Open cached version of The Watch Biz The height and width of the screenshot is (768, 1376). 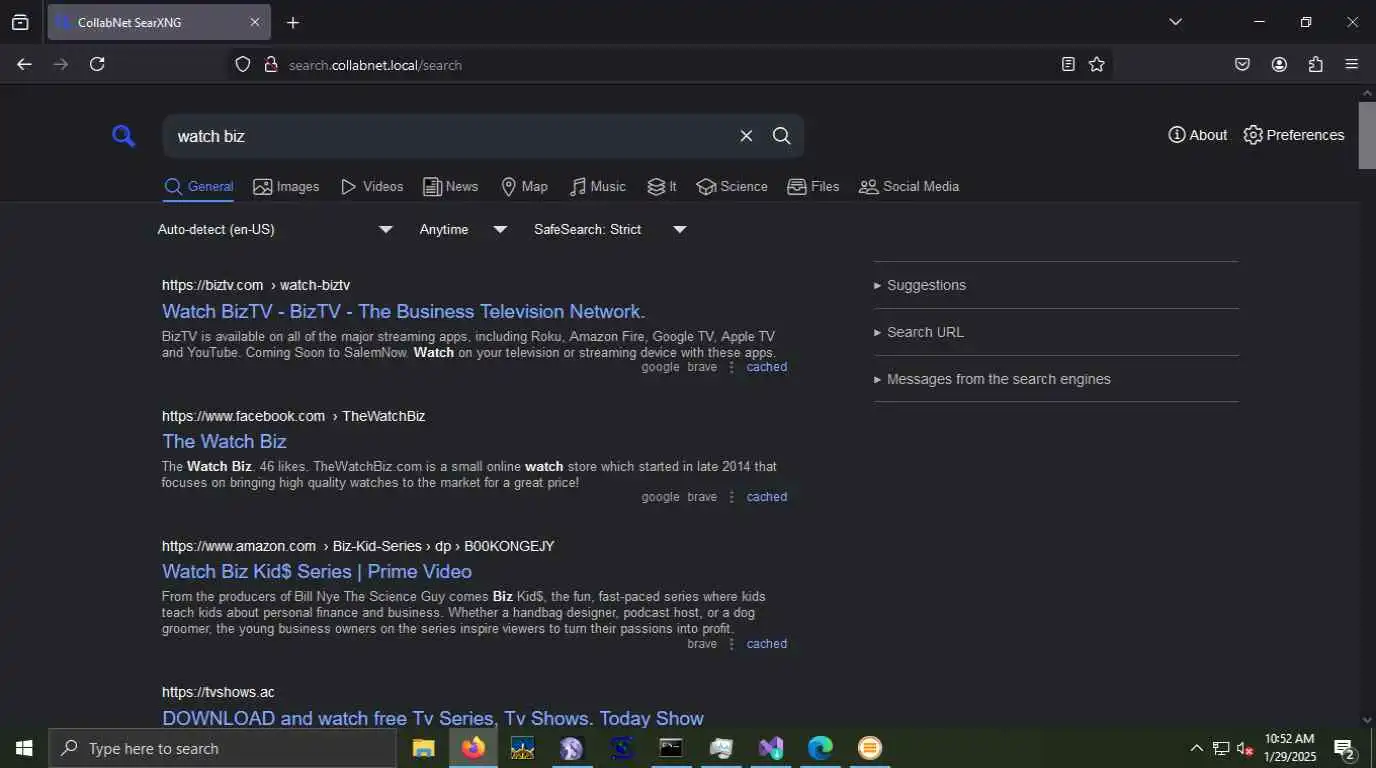tap(767, 497)
